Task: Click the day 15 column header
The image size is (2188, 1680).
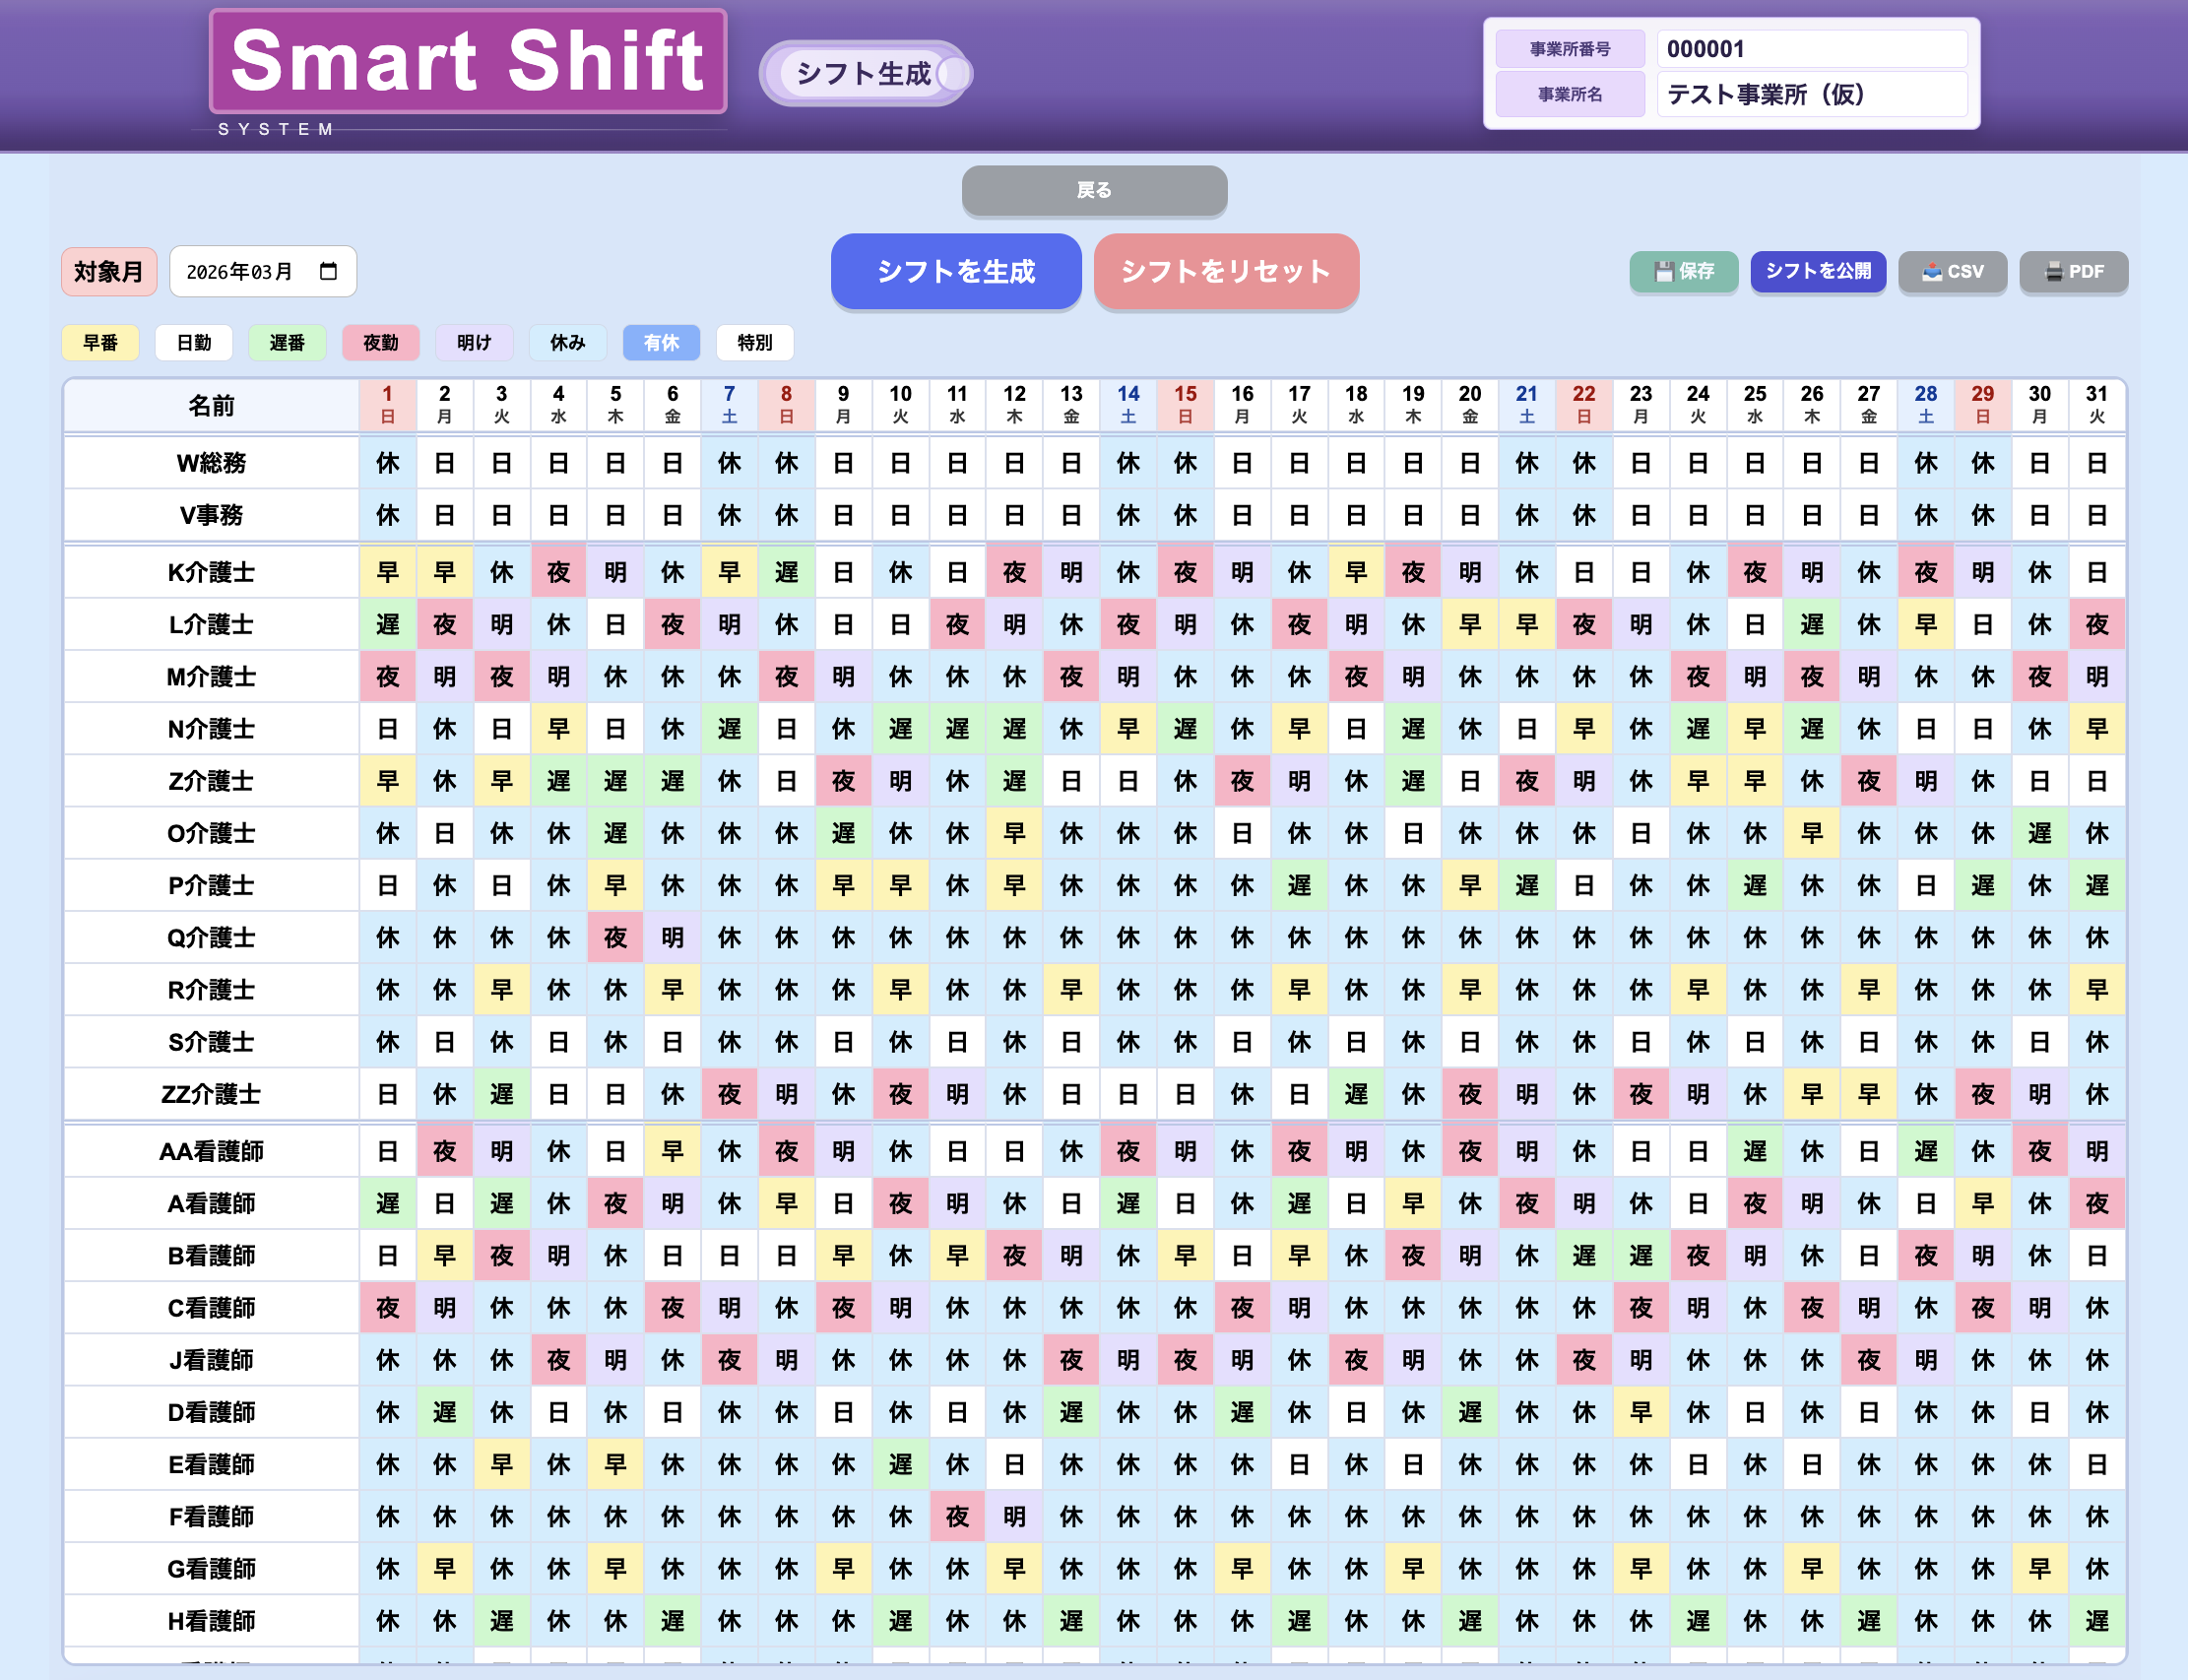Action: [1185, 404]
